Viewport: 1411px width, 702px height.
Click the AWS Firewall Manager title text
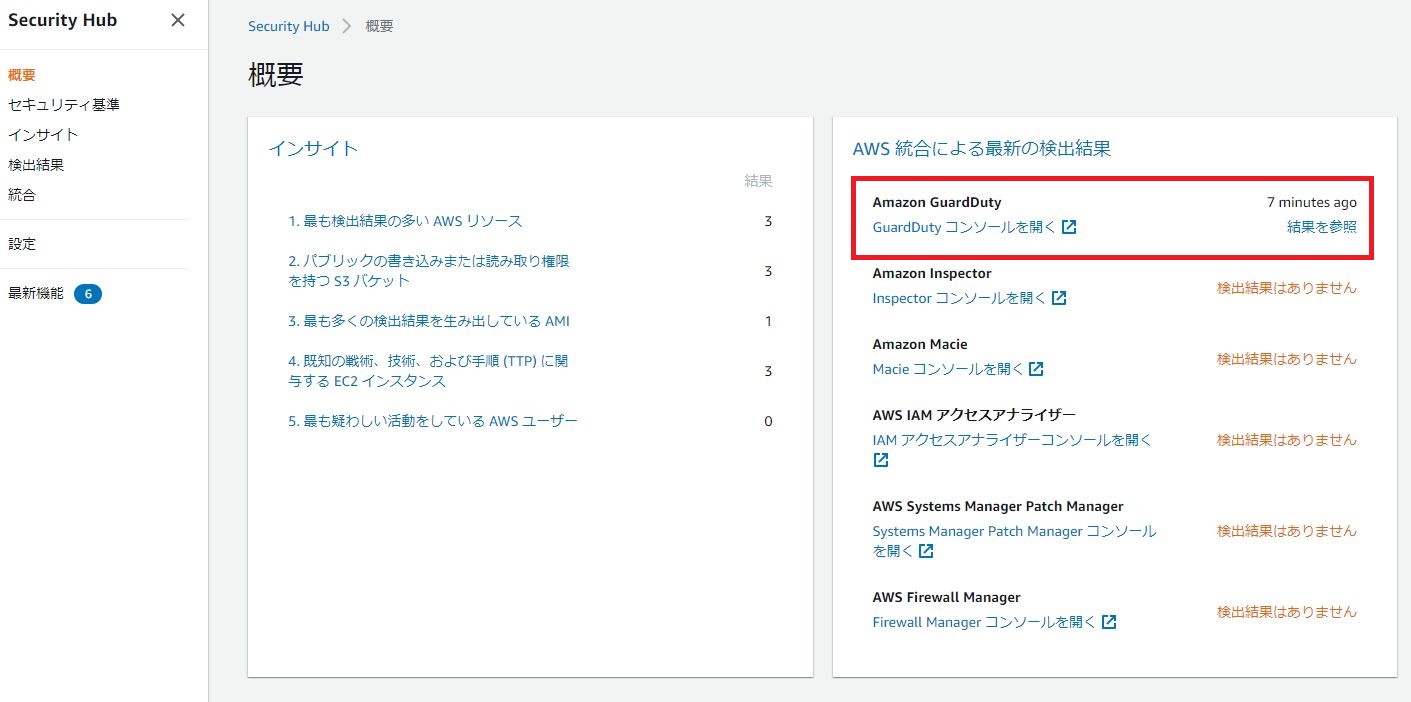[x=946, y=597]
